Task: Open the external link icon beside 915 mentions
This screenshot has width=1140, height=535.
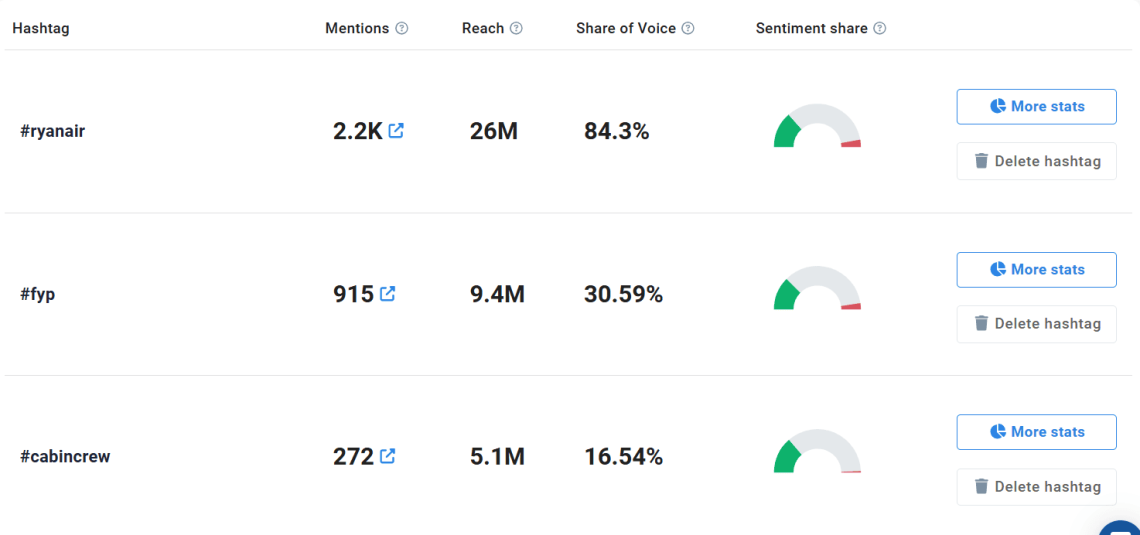Action: pos(388,294)
